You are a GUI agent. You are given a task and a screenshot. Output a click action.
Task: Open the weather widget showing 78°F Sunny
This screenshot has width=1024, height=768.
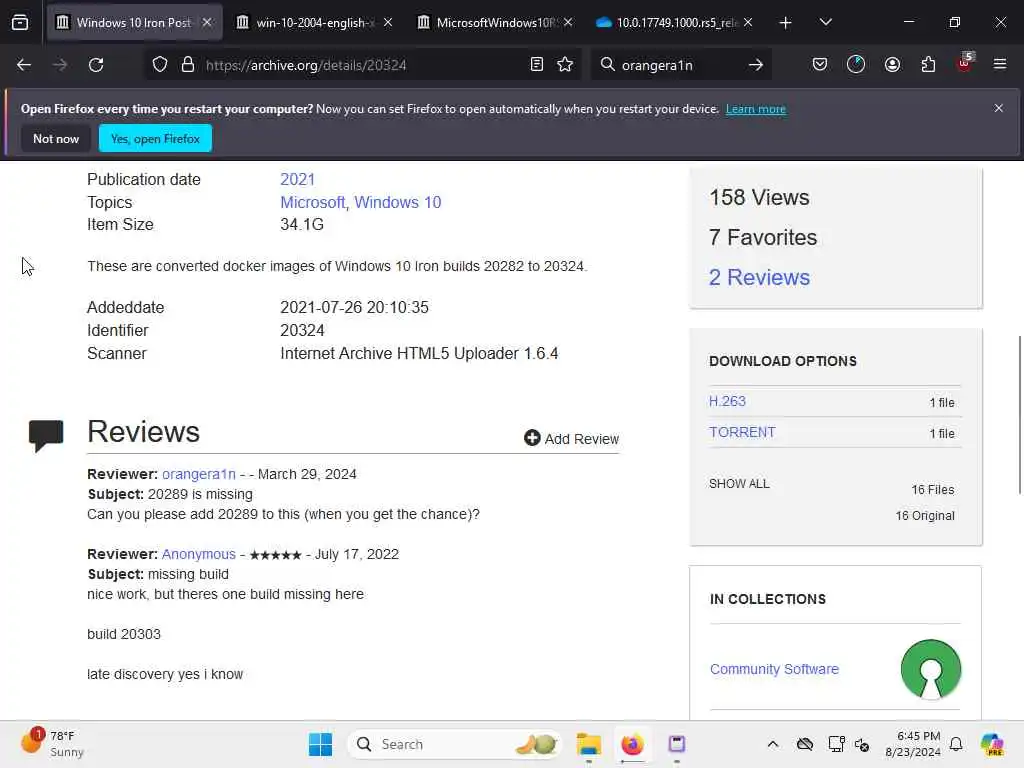[52, 744]
